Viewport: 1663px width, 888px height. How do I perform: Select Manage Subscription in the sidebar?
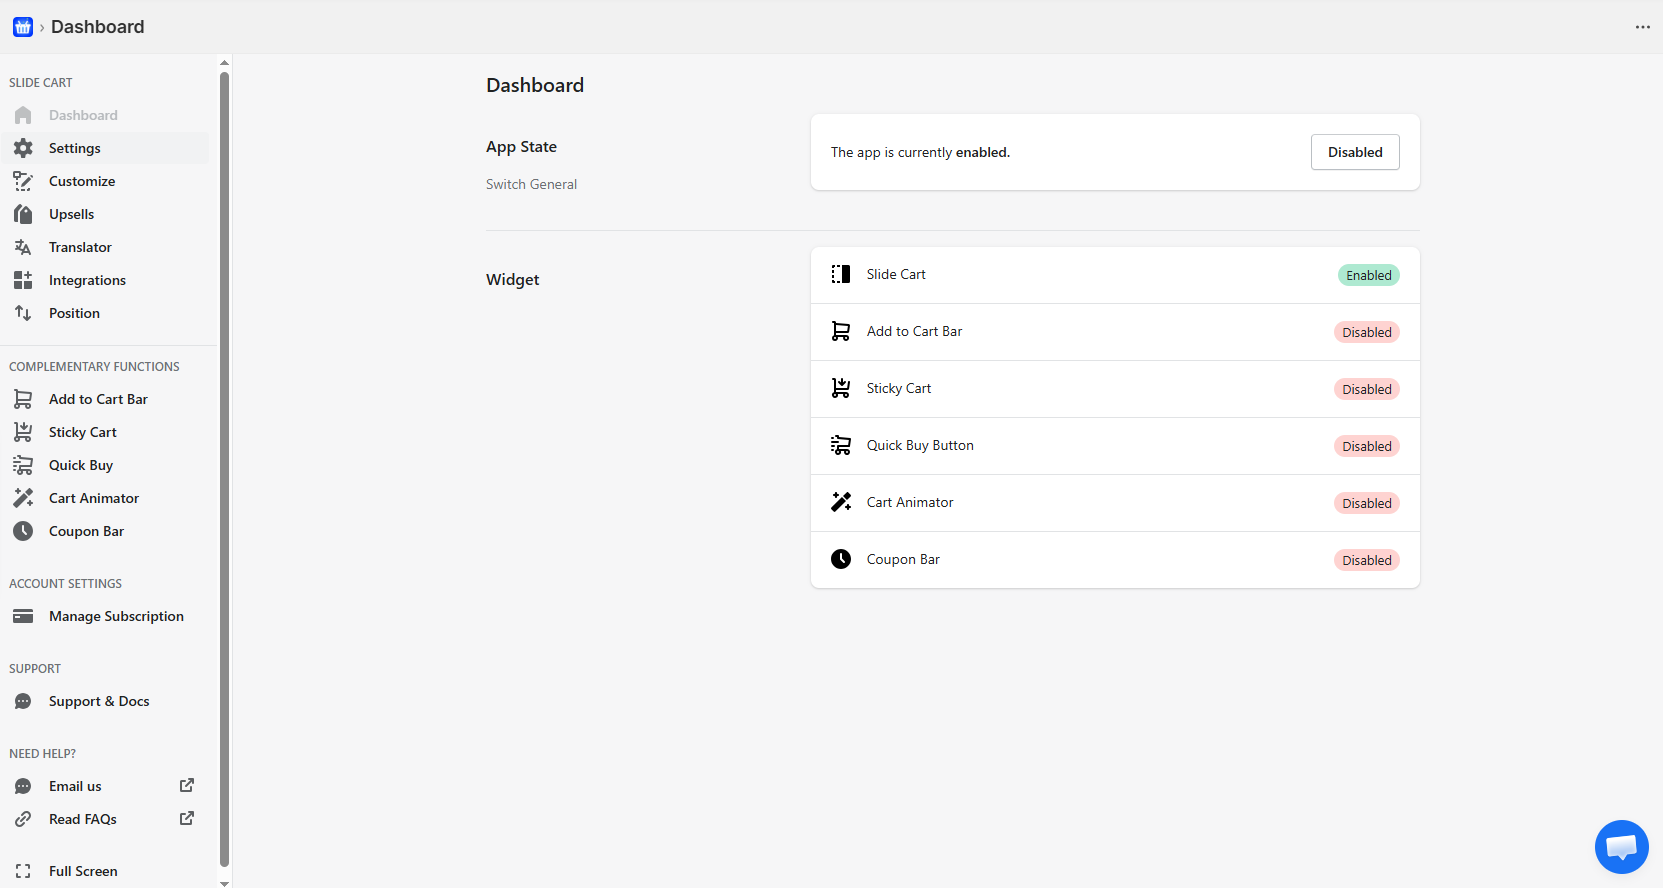pos(116,616)
